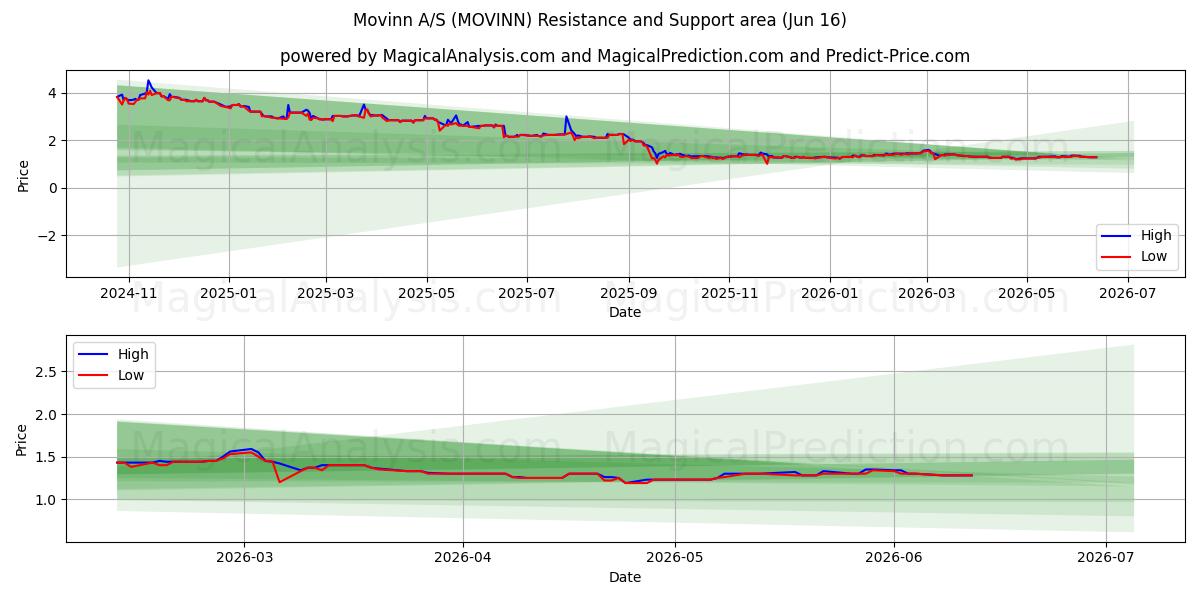Viewport: 1200px width, 600px height.
Task: Click the '2026-07' x-axis label on the bottom chart
Action: point(1106,559)
